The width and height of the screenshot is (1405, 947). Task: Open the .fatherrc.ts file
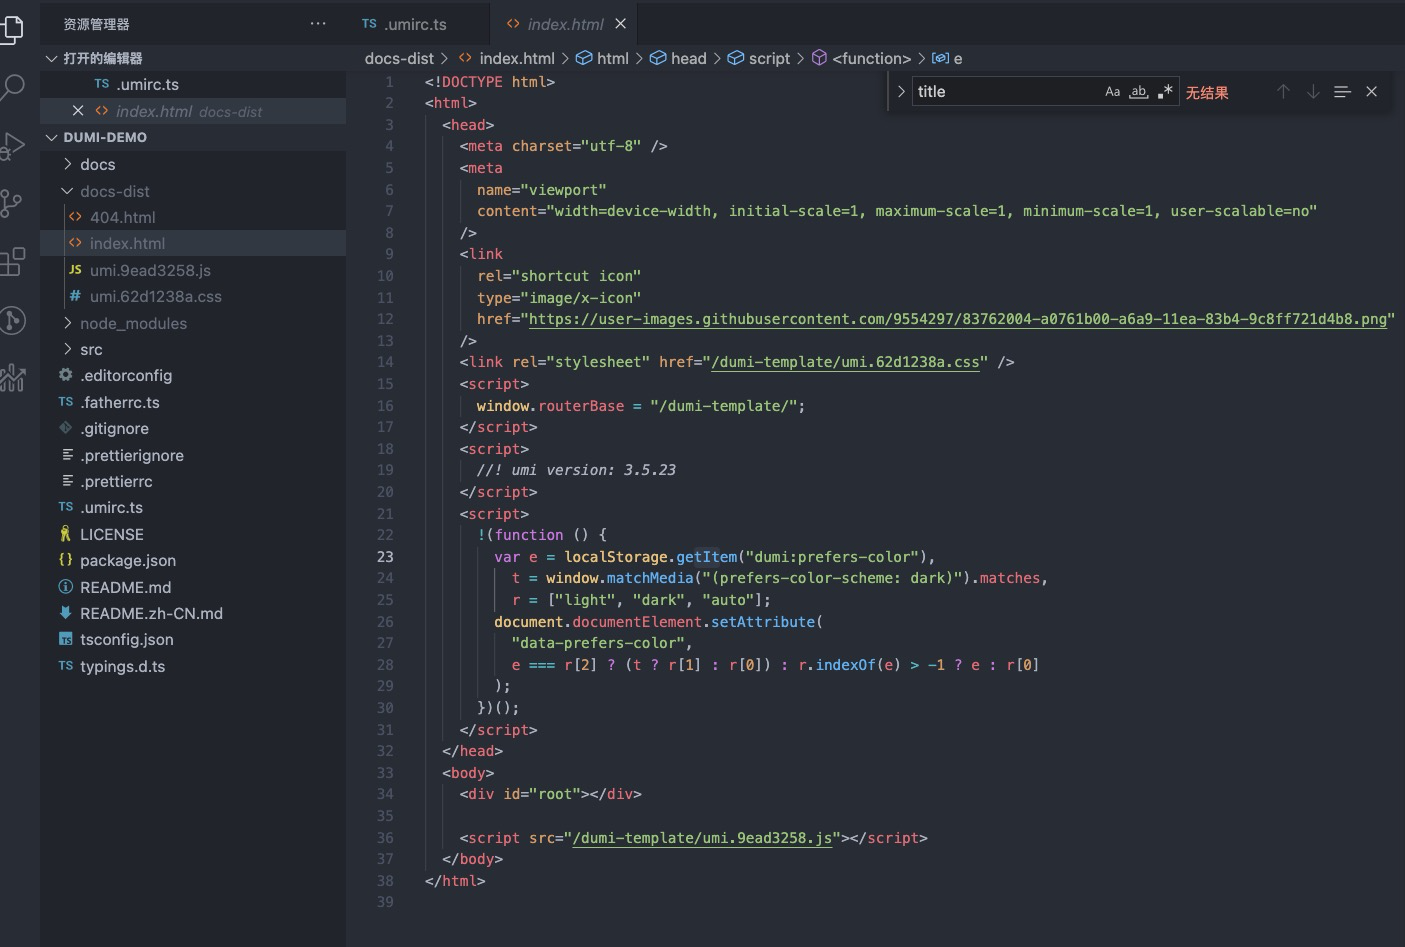pyautogui.click(x=193, y=402)
